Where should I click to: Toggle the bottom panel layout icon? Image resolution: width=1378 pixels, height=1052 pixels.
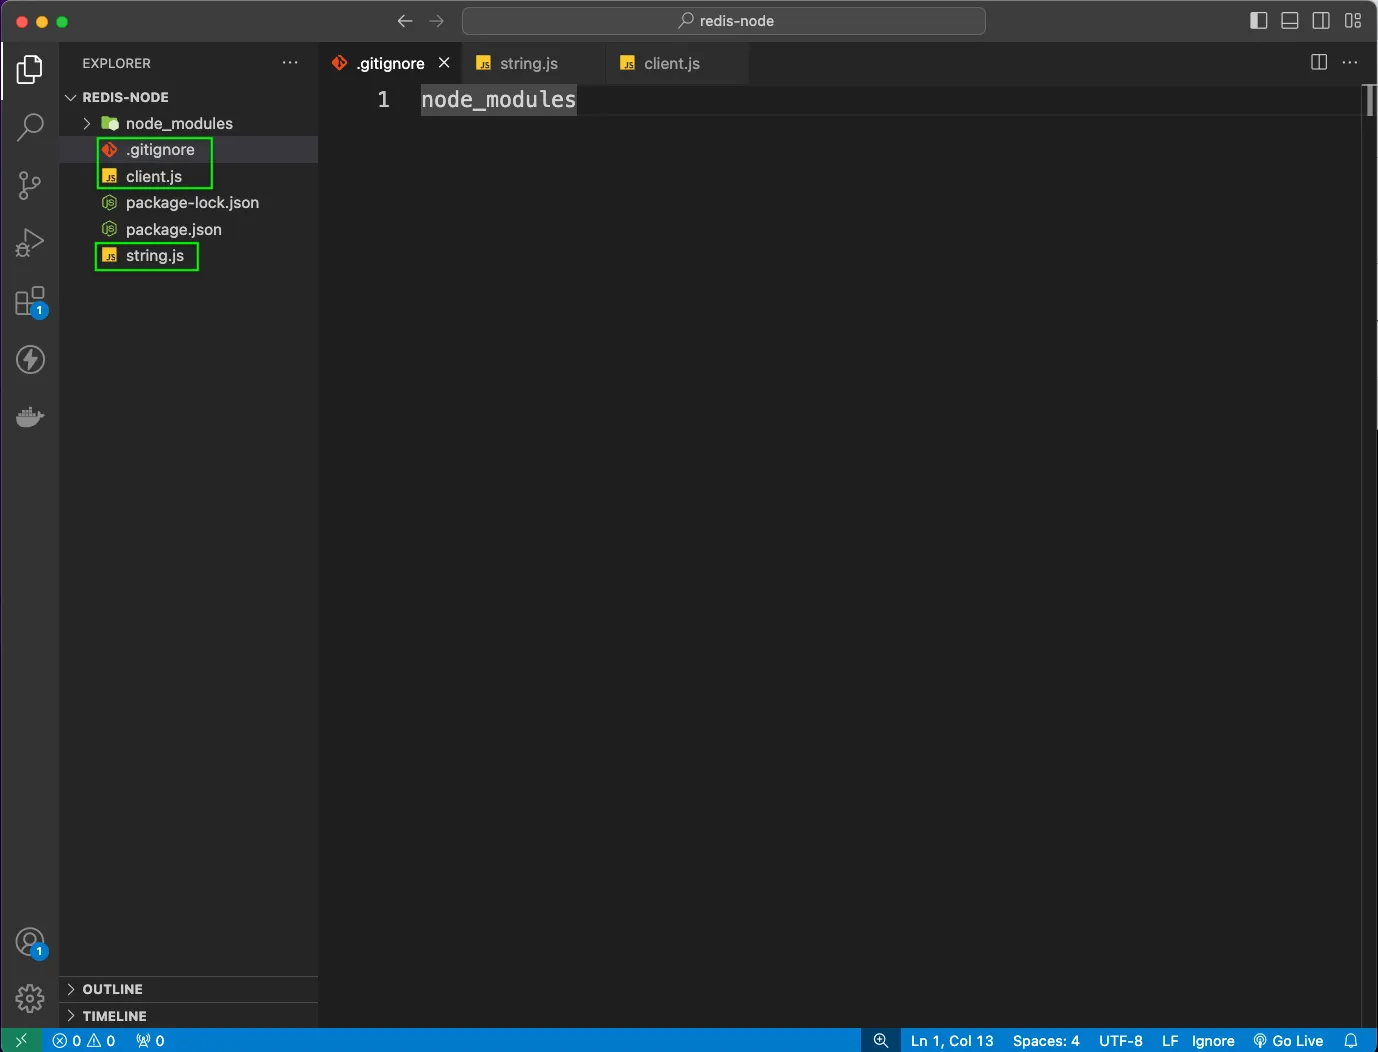click(x=1290, y=21)
